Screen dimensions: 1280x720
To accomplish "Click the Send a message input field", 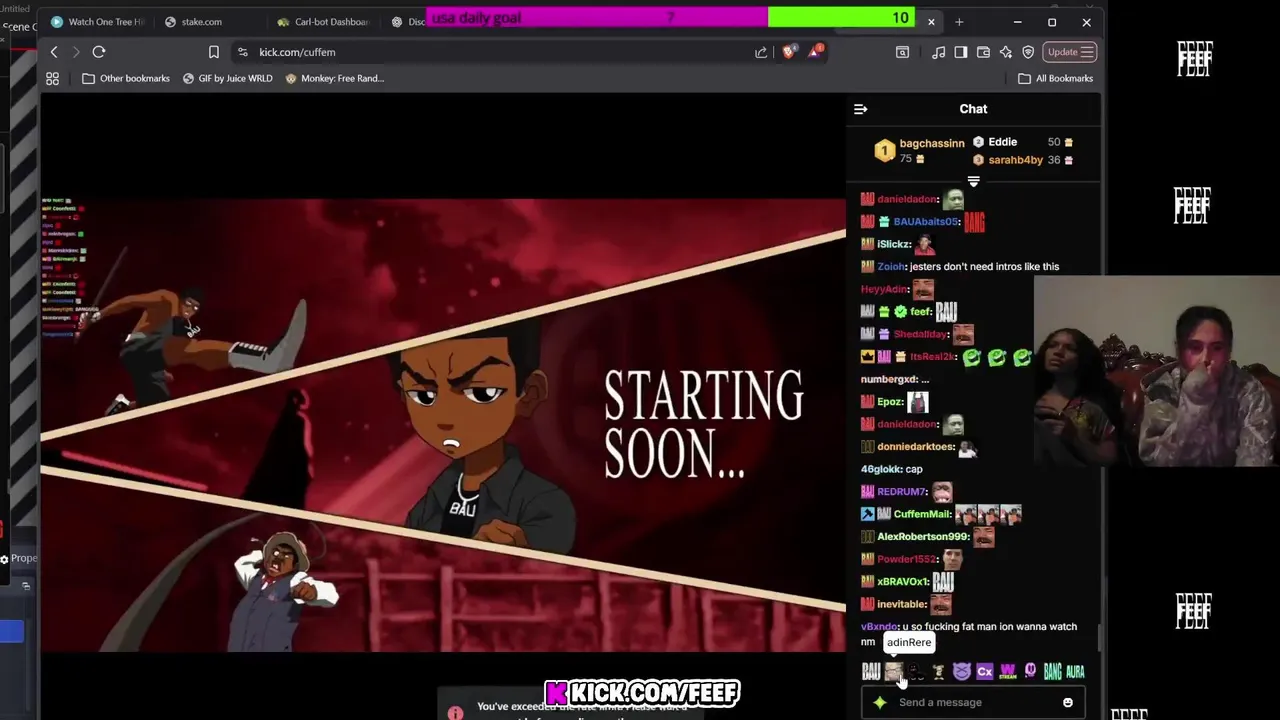I will (x=973, y=702).
